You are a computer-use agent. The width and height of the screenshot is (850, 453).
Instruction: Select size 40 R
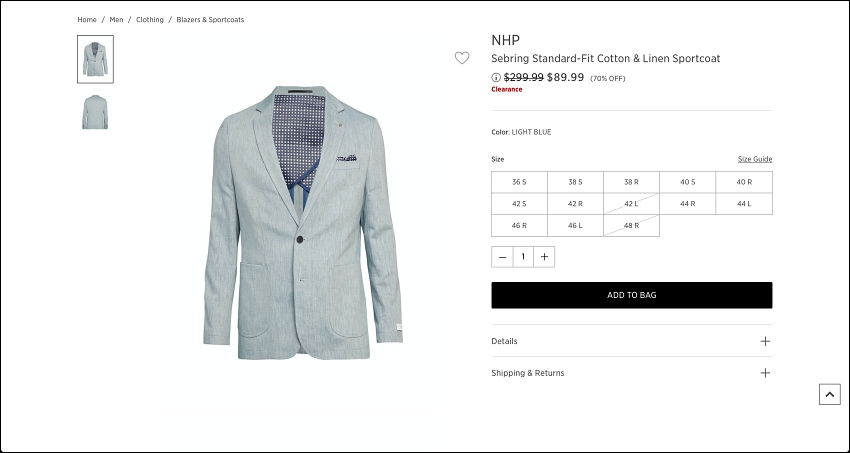(744, 182)
